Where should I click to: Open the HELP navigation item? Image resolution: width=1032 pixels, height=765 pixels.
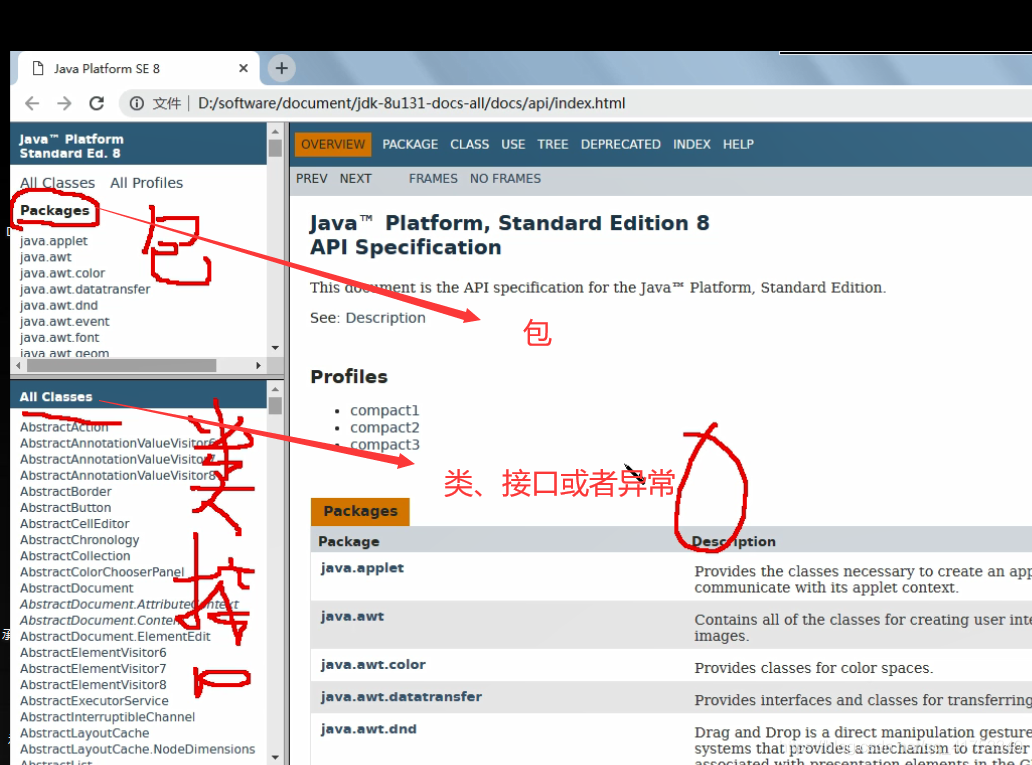(x=738, y=144)
